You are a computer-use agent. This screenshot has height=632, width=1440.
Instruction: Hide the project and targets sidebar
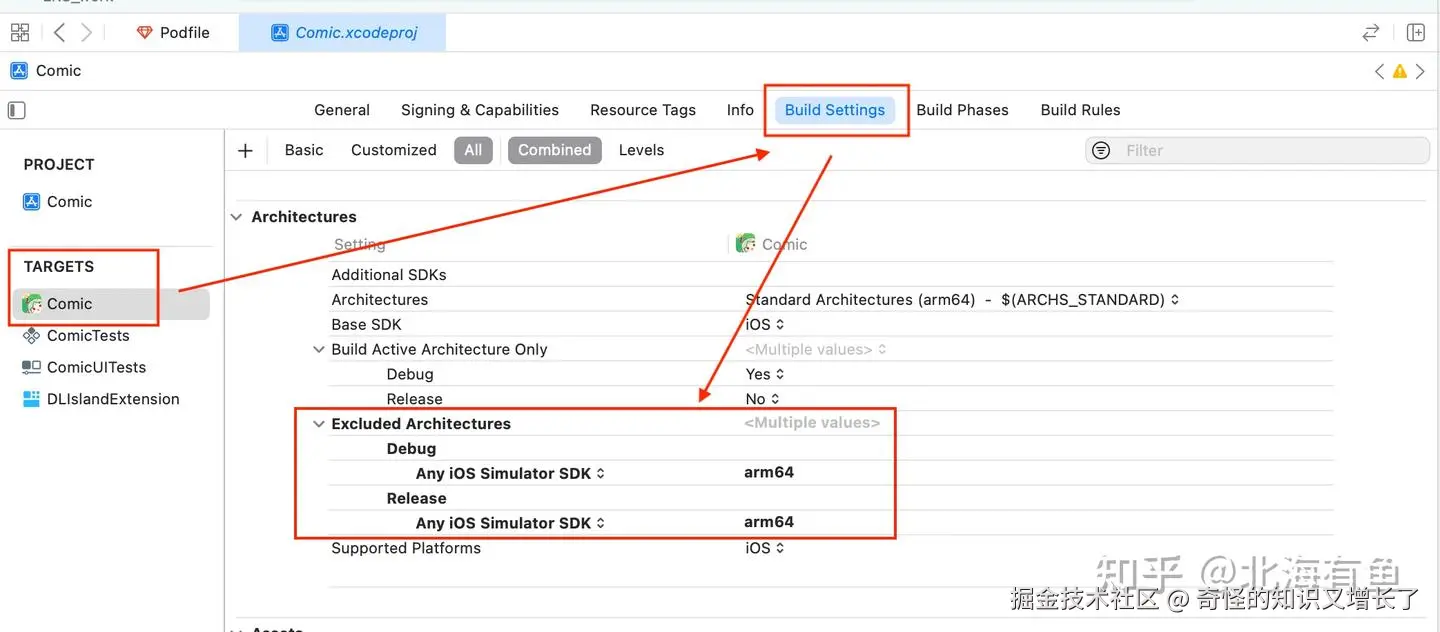coord(17,110)
